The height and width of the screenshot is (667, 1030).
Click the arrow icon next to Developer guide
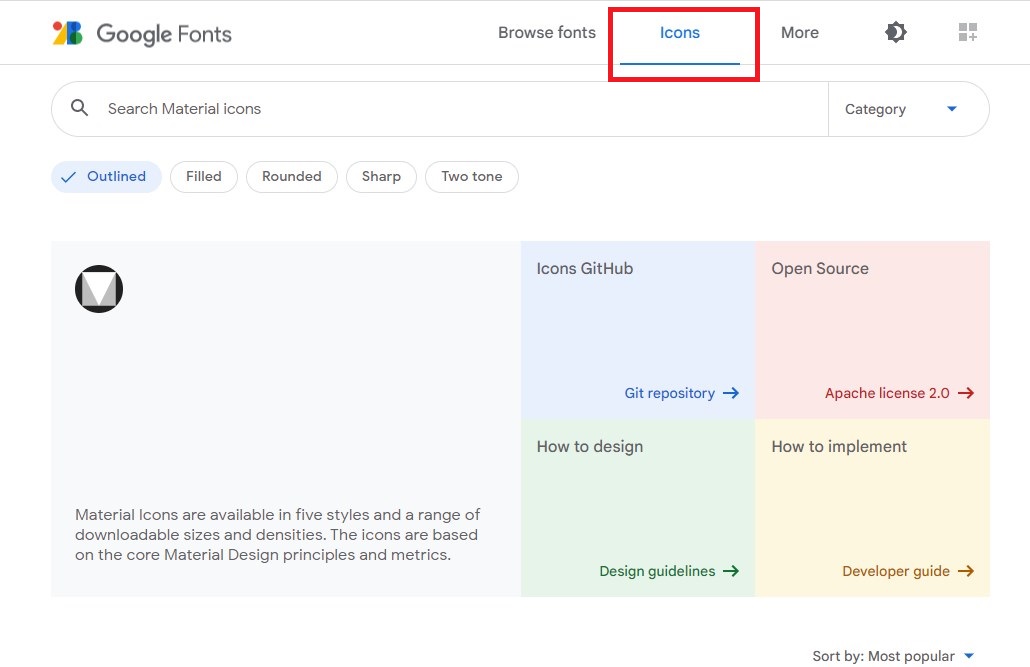pos(966,571)
